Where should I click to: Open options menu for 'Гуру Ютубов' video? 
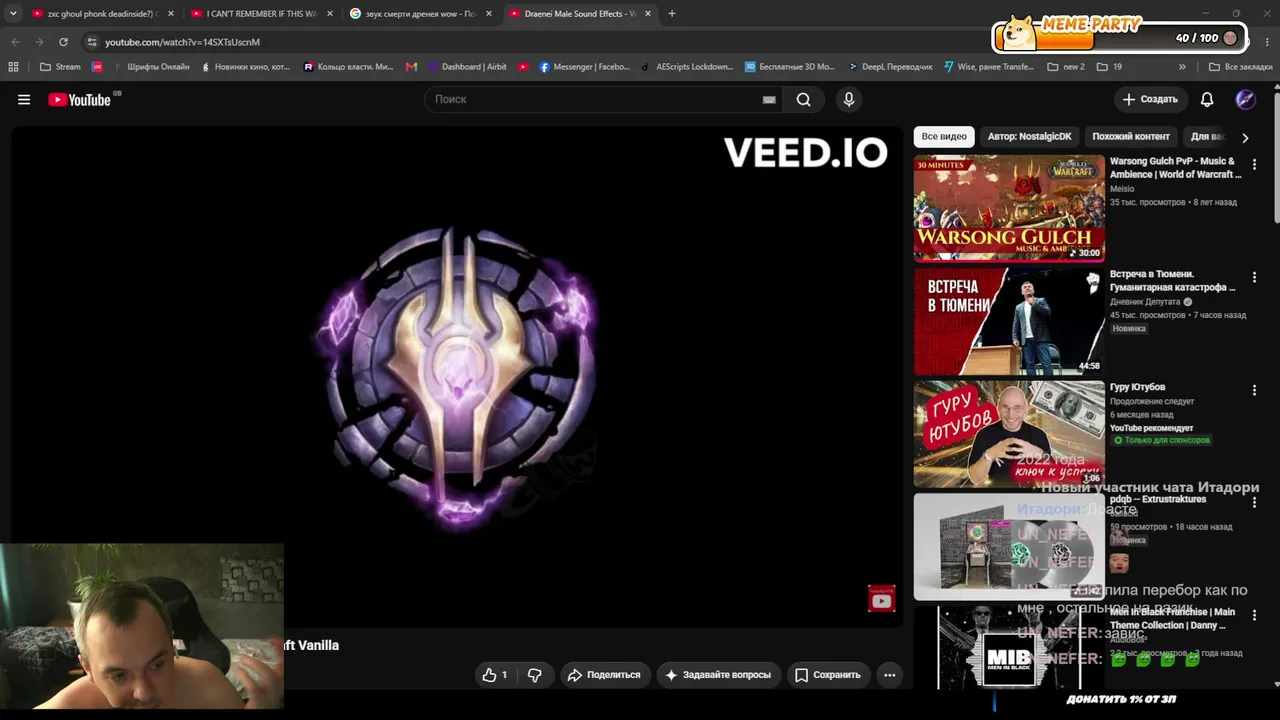[x=1254, y=390]
